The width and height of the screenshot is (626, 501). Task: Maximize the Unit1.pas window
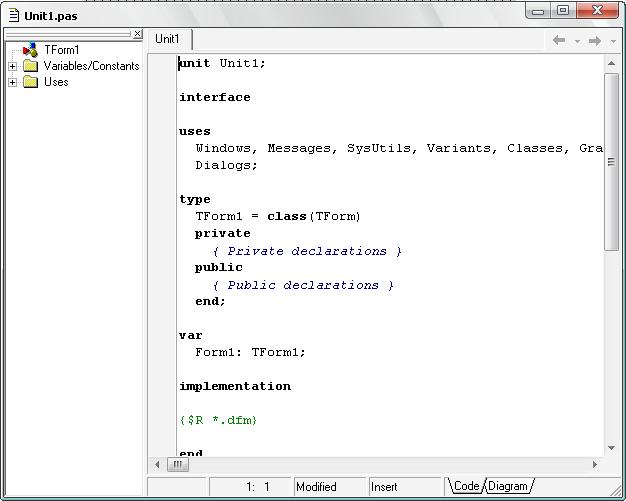point(563,10)
